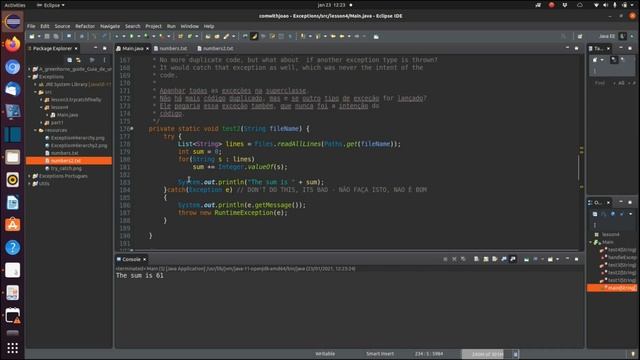Toggle Link with Editor in Package Explorer
The image size is (640, 360).
click(78, 60)
